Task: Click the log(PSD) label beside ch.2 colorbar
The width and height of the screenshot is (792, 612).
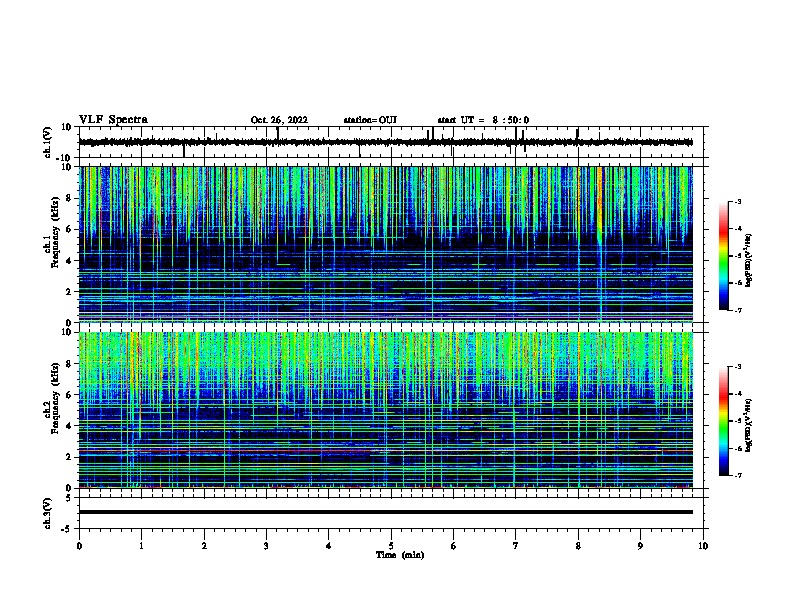Action: pos(748,425)
